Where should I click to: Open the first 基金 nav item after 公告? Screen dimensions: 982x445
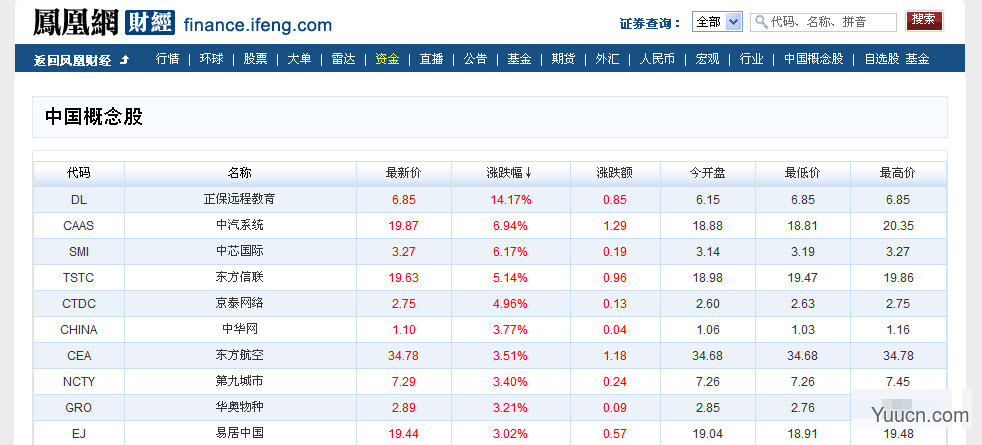pyautogui.click(x=519, y=59)
